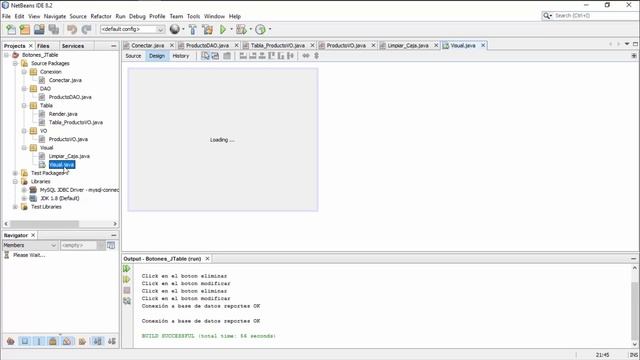Click the Build Project hammer icon

[x=193, y=29]
